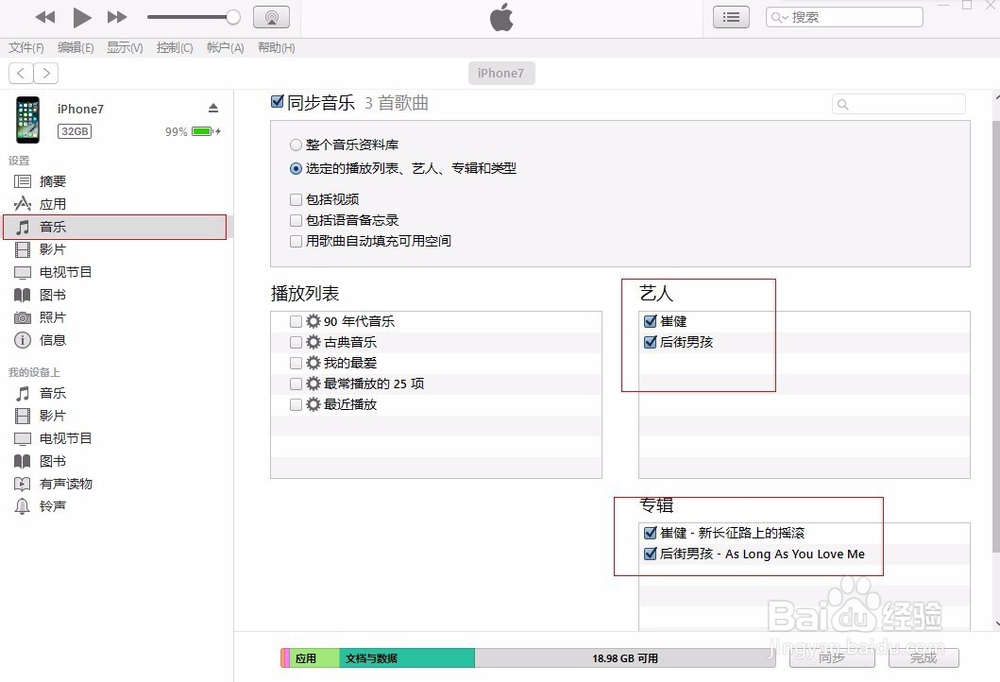Select 选定的播放列表、艺人、专辑和类型 option

[x=296, y=168]
